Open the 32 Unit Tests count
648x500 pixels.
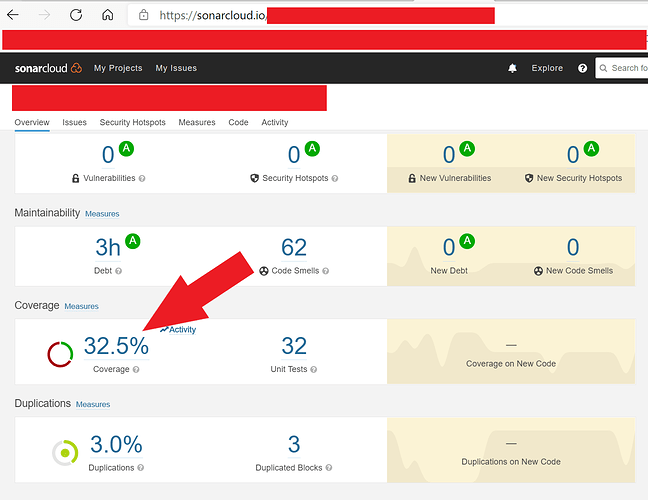coord(294,346)
